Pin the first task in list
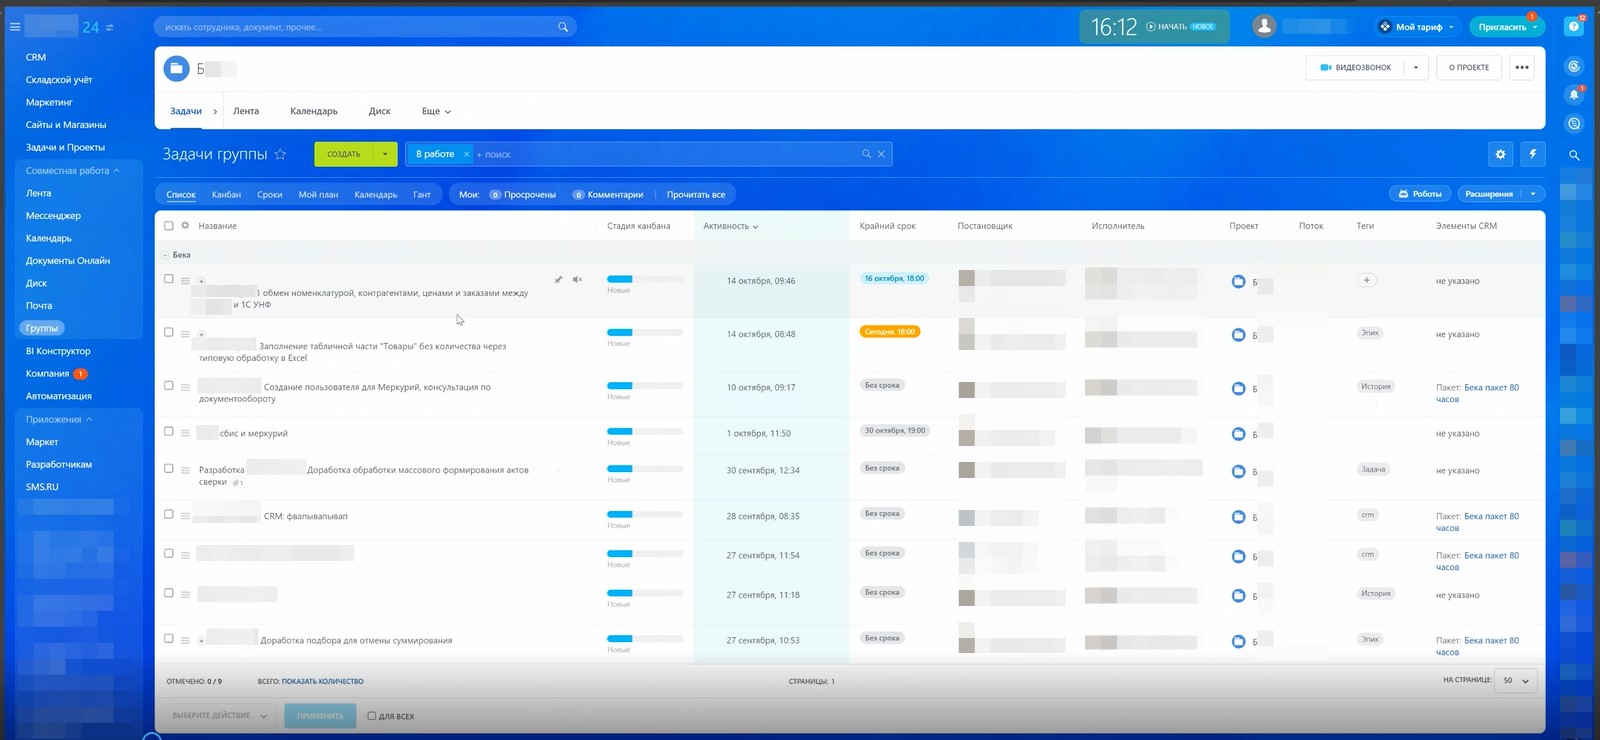1600x740 pixels. (x=558, y=280)
